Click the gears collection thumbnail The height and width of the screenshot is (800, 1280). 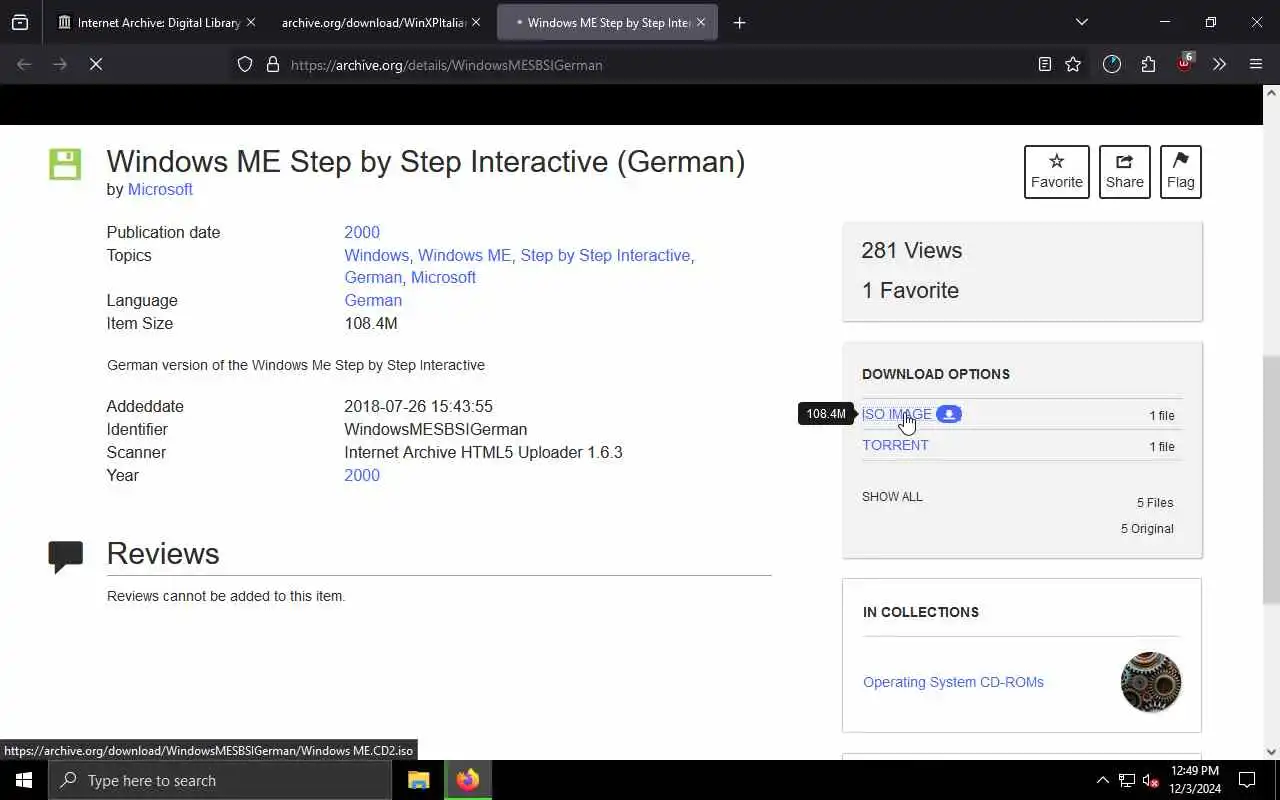point(1151,682)
